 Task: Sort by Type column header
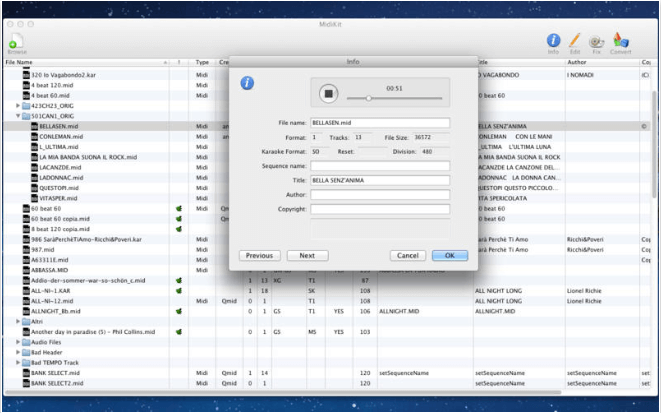(x=202, y=62)
